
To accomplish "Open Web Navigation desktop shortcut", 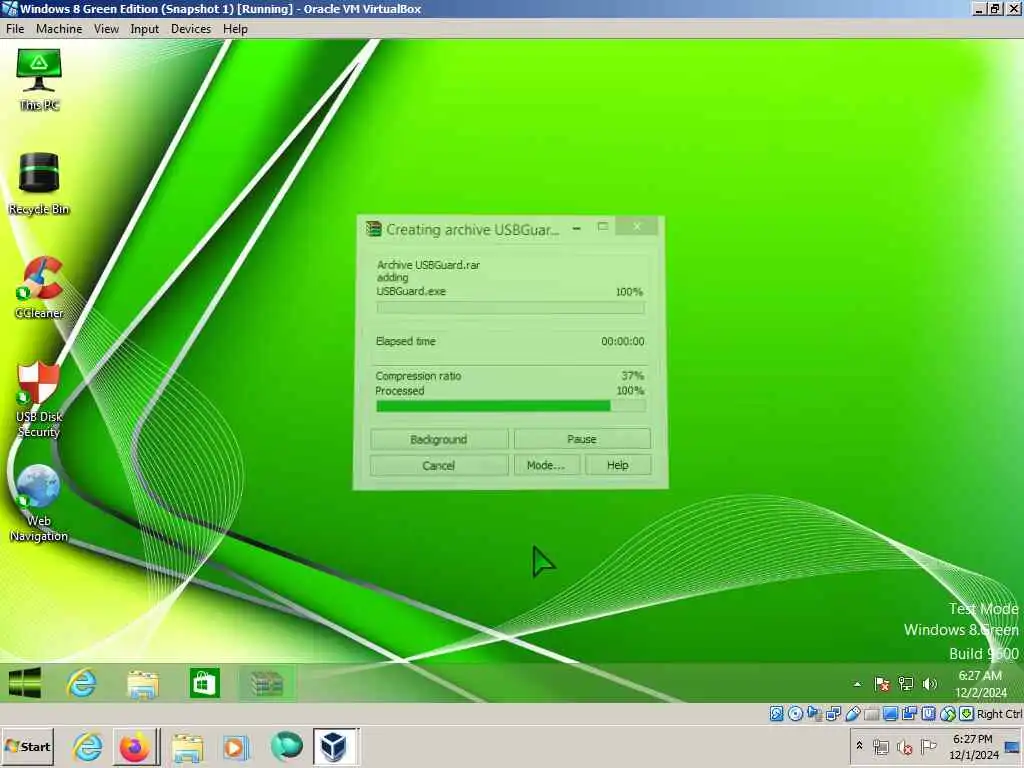I will pos(39,503).
